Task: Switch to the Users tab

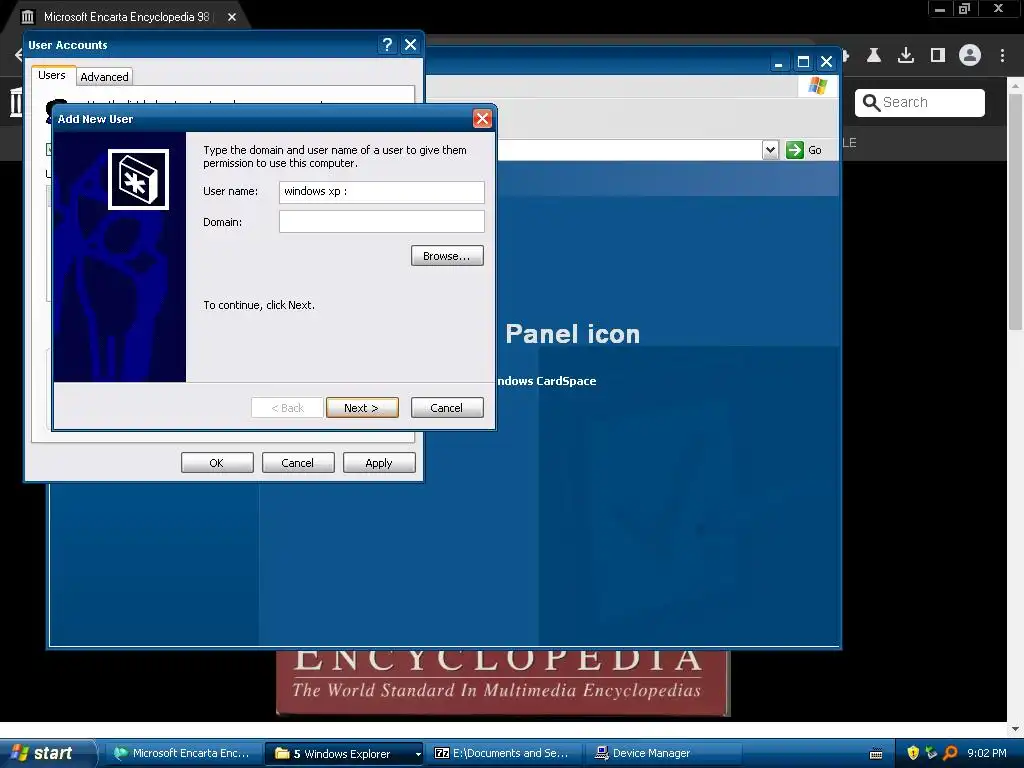Action: pos(52,75)
